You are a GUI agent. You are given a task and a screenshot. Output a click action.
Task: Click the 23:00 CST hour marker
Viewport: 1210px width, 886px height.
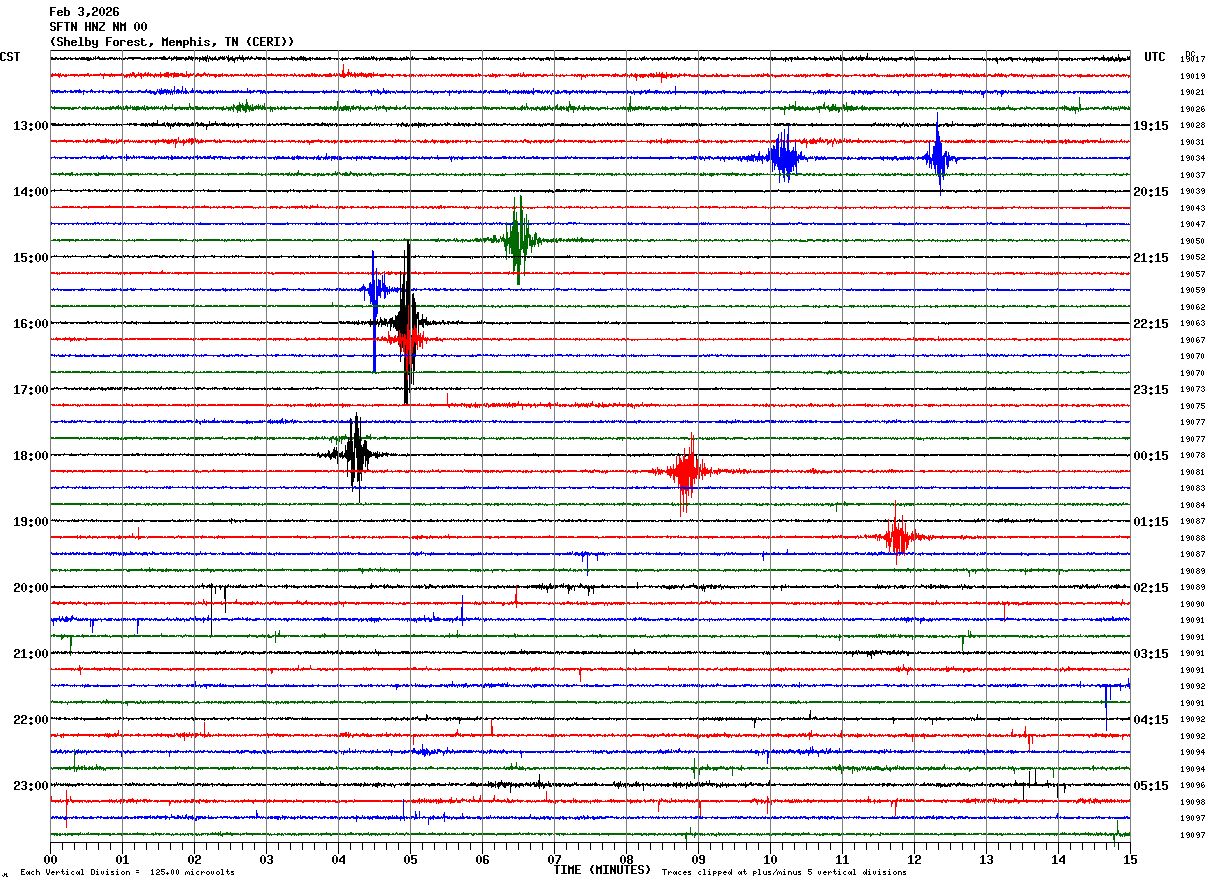(x=30, y=786)
